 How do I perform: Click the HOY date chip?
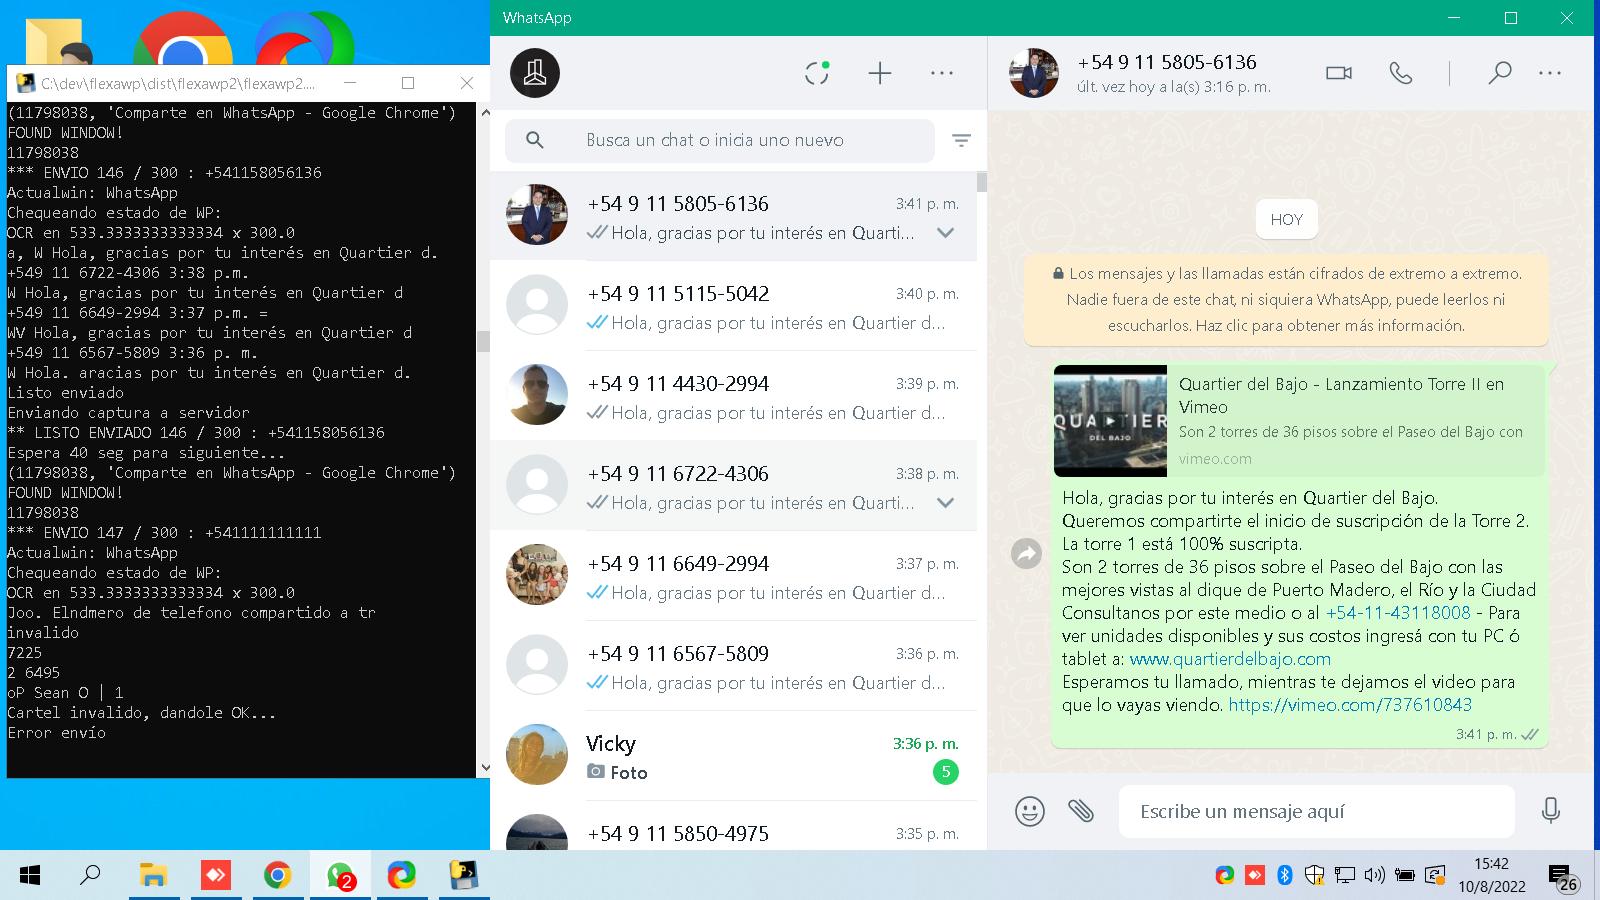point(1286,220)
